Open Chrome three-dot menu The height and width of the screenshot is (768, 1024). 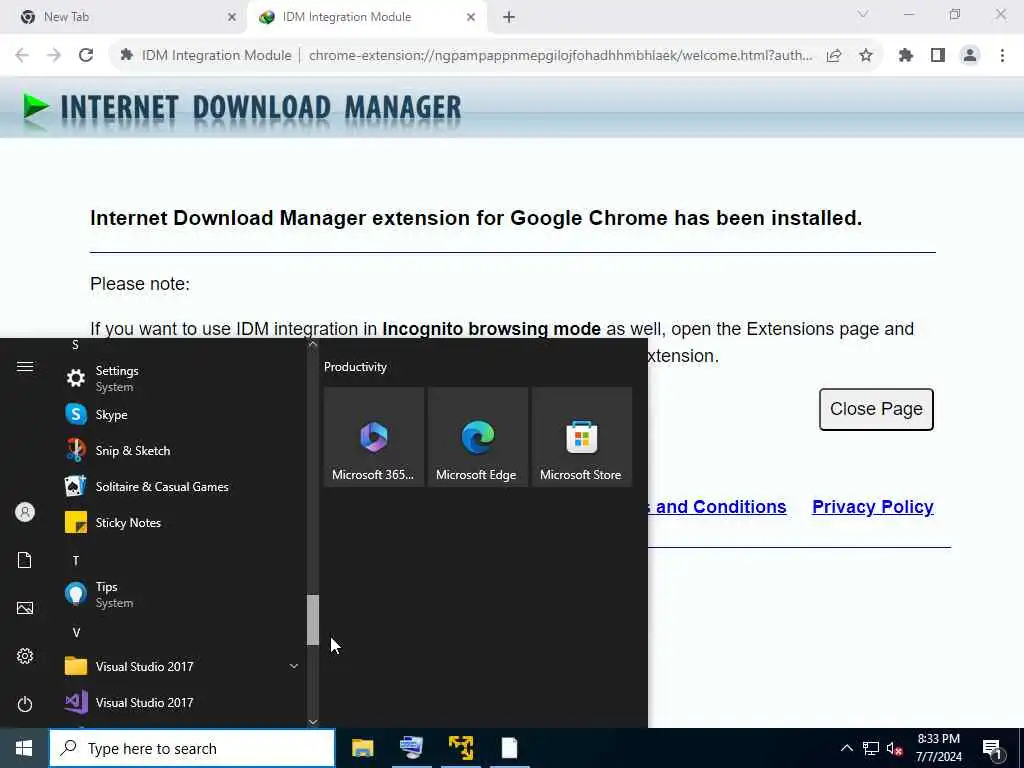(1002, 56)
